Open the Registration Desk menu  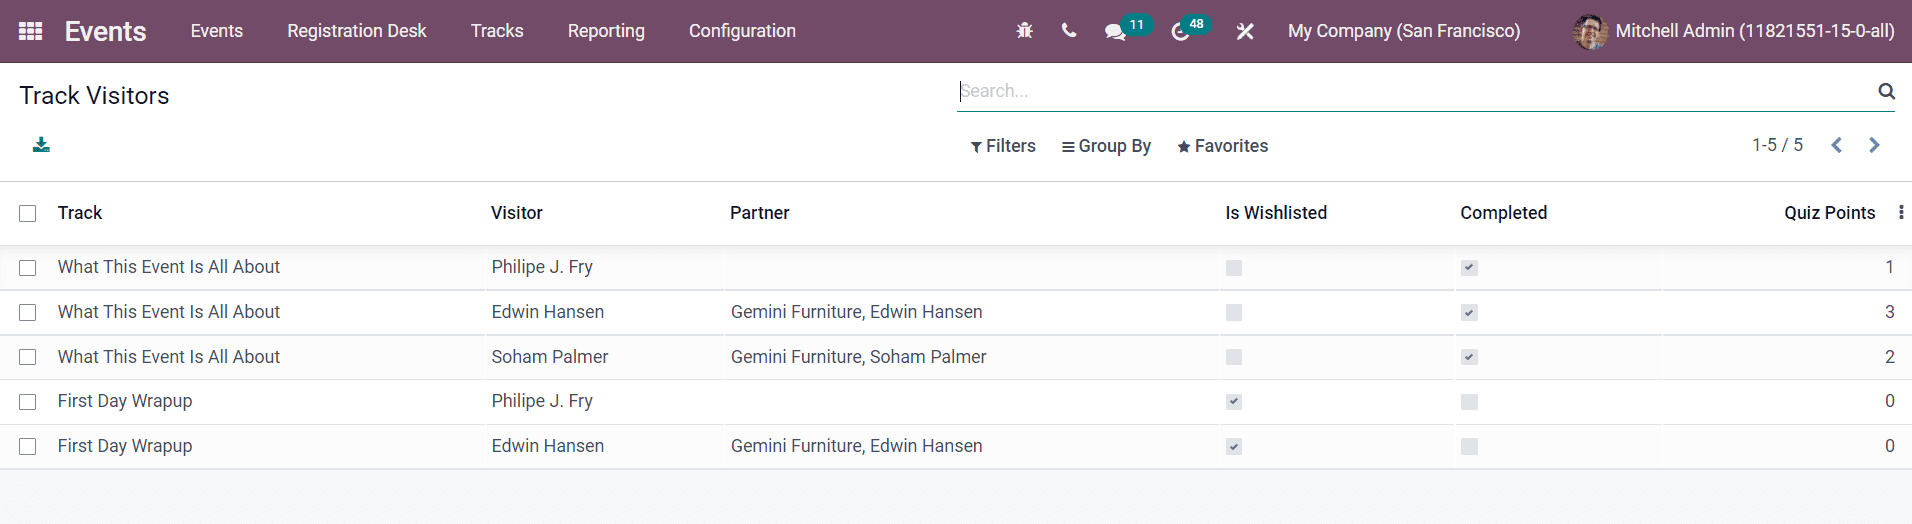click(357, 31)
